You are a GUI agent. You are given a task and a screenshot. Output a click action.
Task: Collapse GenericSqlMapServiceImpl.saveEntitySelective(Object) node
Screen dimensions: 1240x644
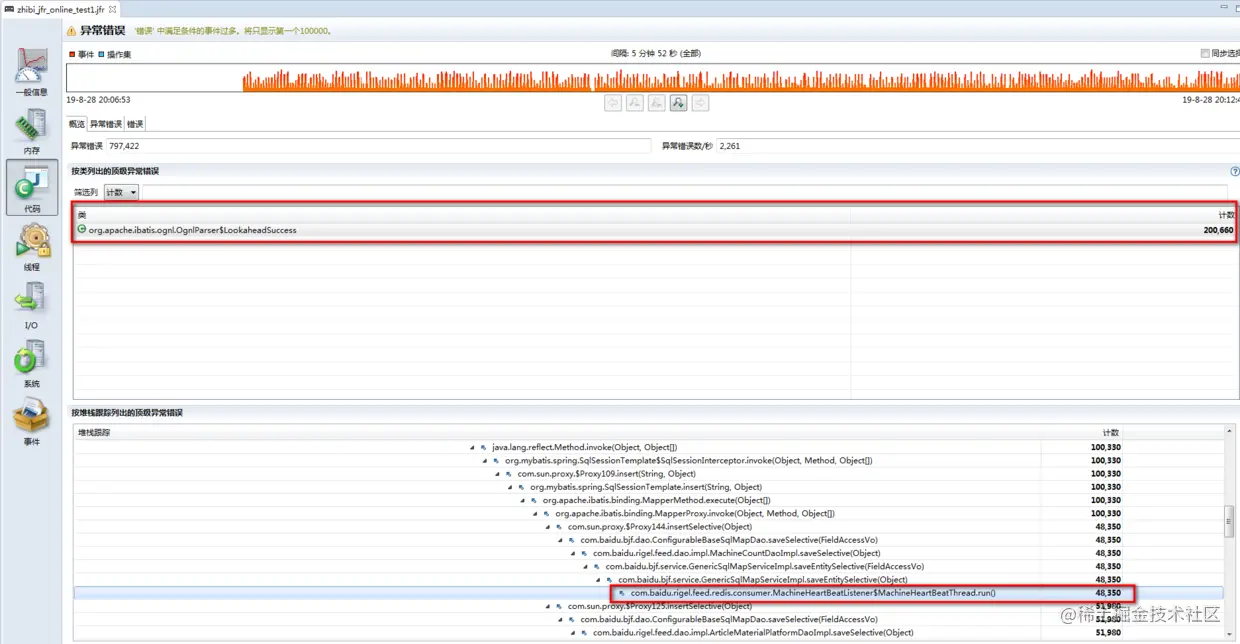pos(599,579)
